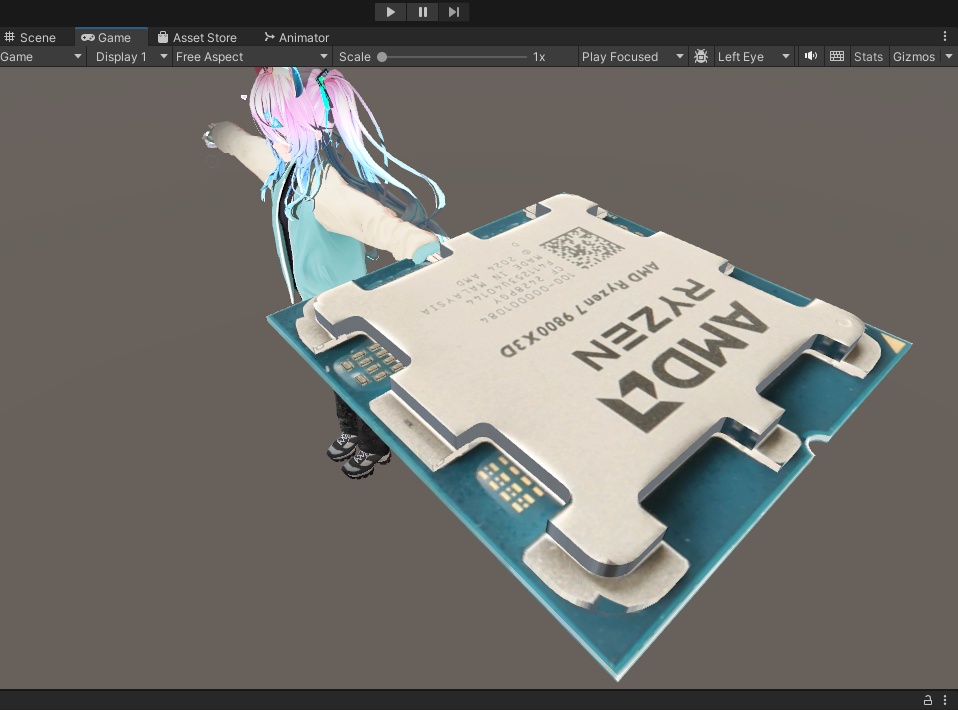Click the Scale slider handle
The height and width of the screenshot is (710, 958).
(x=382, y=57)
